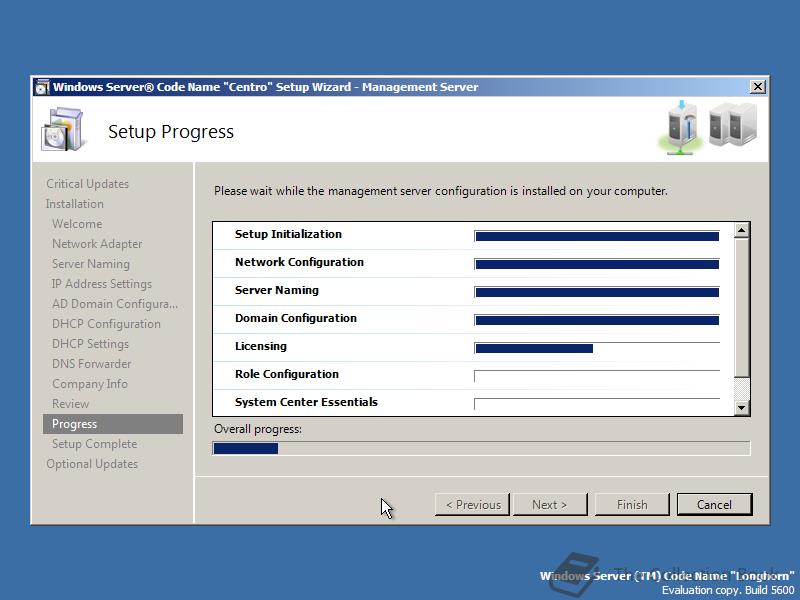Click the Domain Configuration progress bar
This screenshot has height=600, width=800.
coord(596,320)
